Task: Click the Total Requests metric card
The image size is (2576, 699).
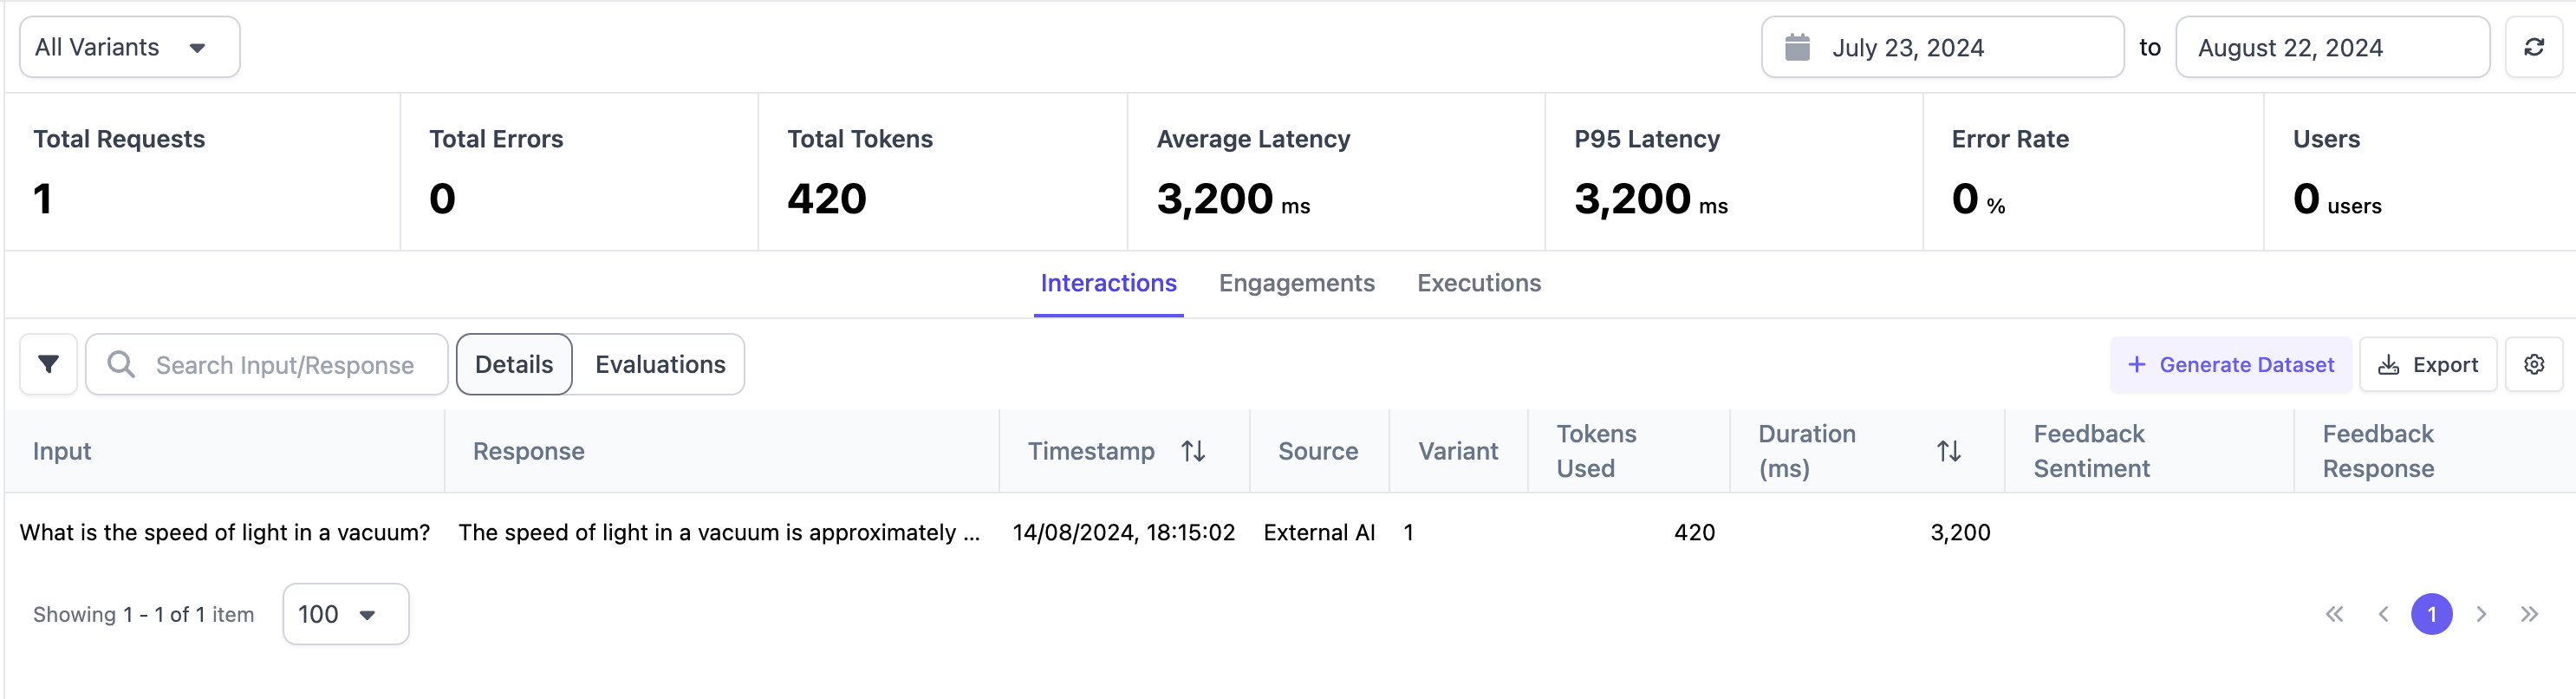Action: pyautogui.click(x=202, y=172)
